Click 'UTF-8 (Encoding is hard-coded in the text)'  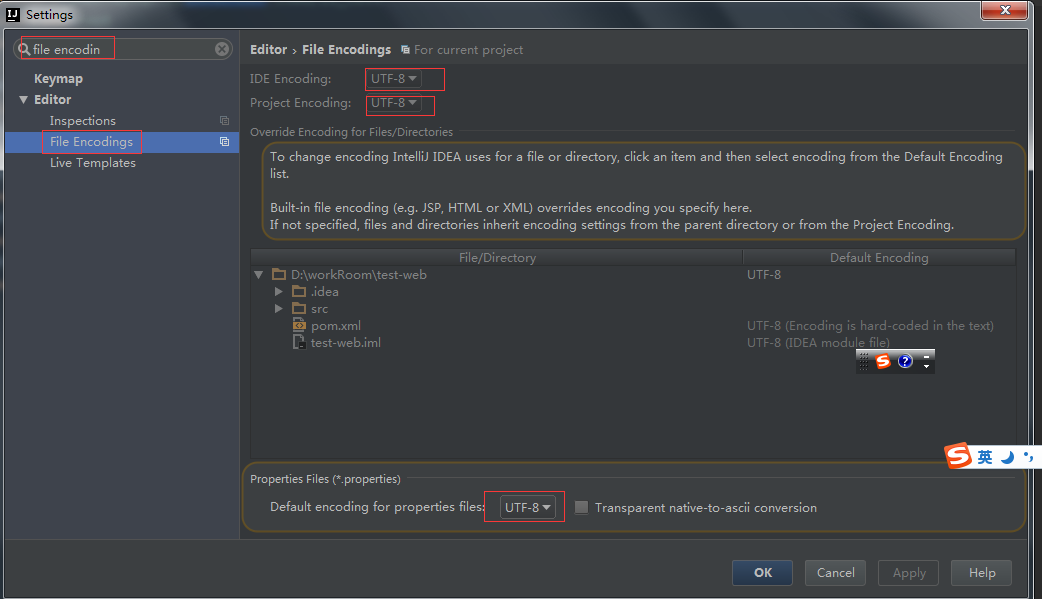pyautogui.click(x=870, y=326)
